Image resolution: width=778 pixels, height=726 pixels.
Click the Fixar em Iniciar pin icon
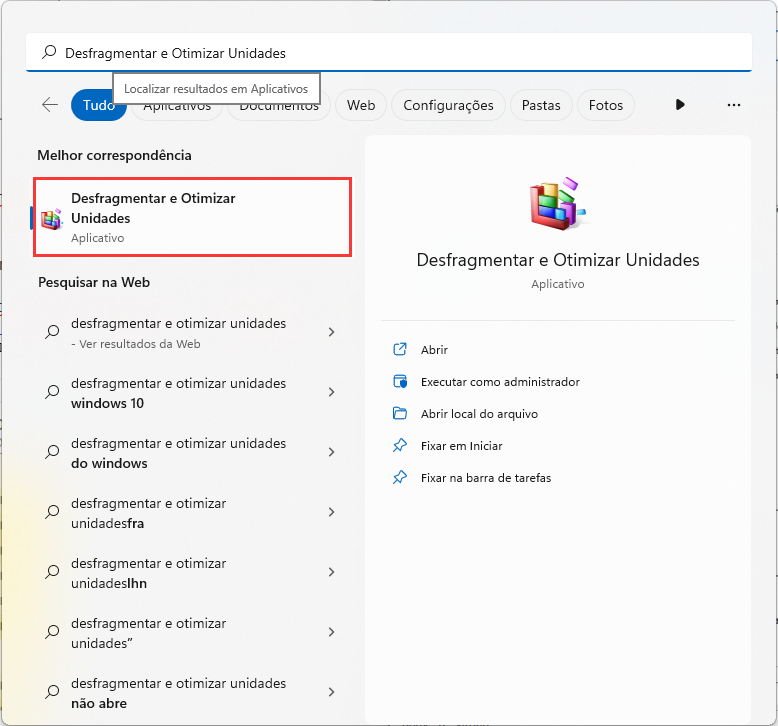(x=400, y=445)
